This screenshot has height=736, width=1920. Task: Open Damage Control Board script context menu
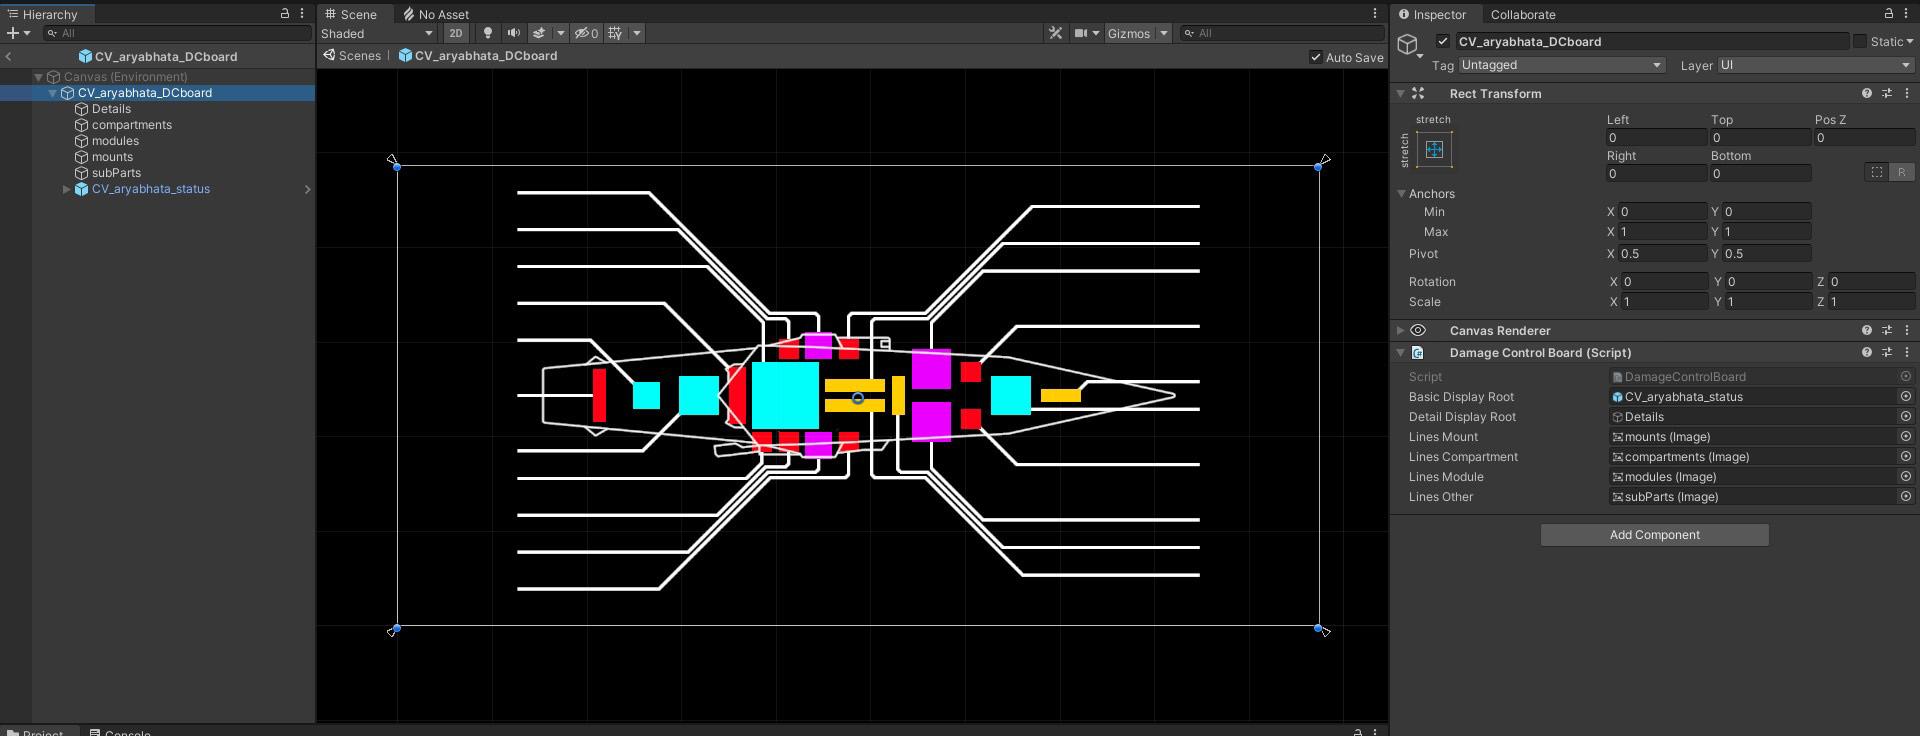coord(1907,352)
